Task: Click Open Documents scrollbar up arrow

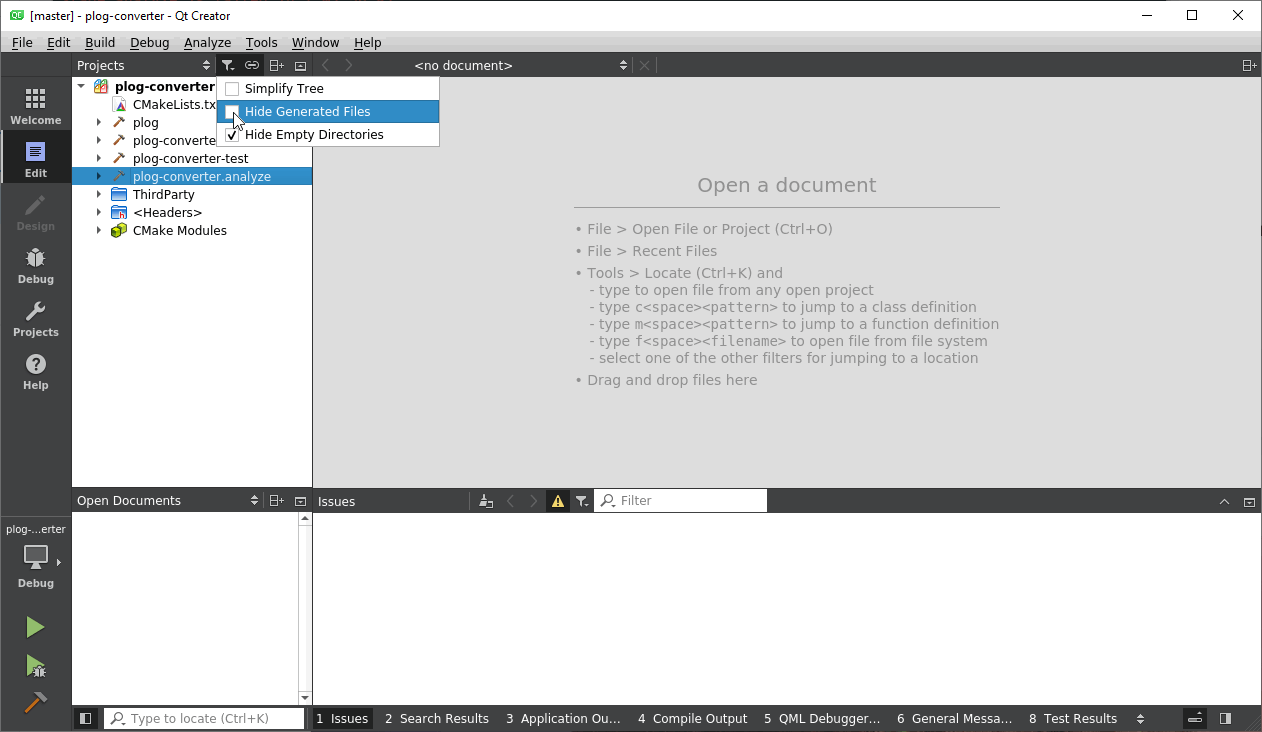Action: click(305, 520)
